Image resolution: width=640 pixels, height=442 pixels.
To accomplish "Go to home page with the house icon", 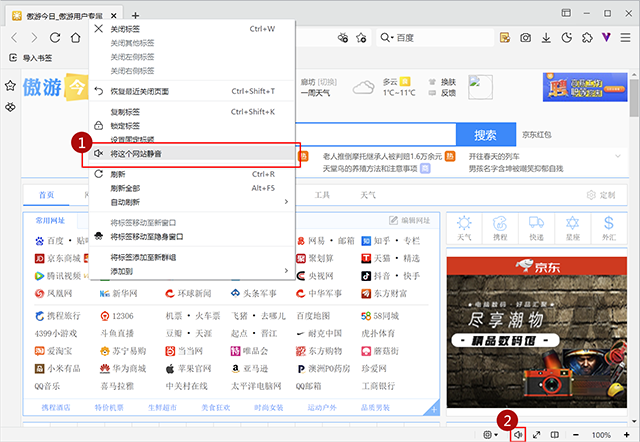I will pyautogui.click(x=76, y=38).
